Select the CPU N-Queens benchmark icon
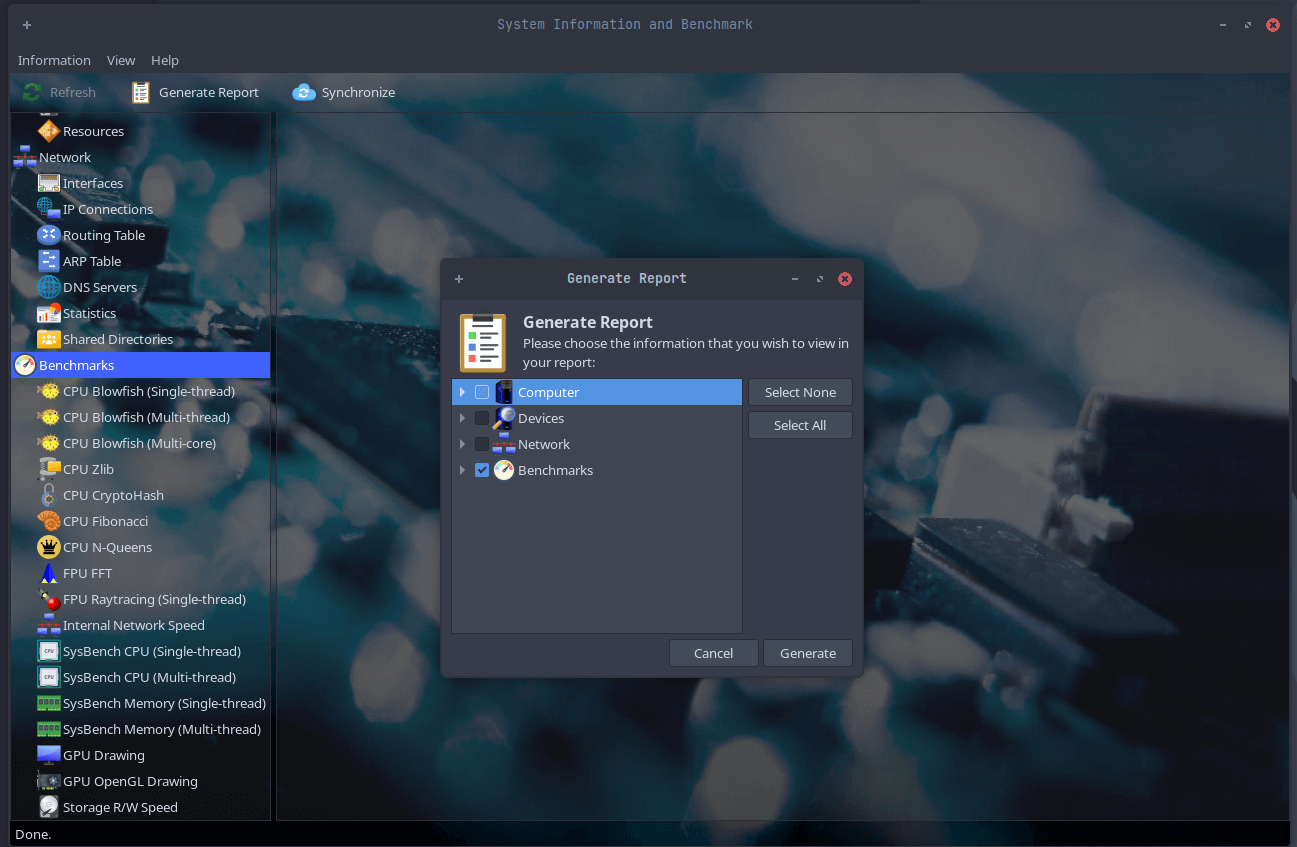1297x847 pixels. 48,547
